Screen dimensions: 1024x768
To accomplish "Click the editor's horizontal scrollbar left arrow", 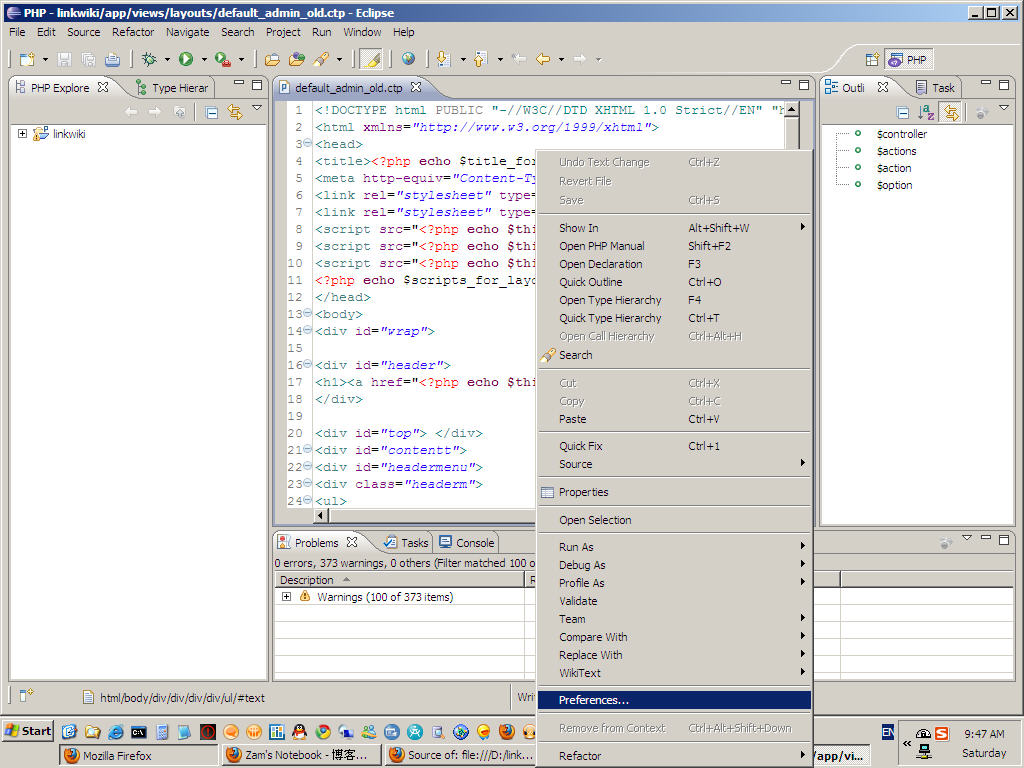I will [321, 515].
